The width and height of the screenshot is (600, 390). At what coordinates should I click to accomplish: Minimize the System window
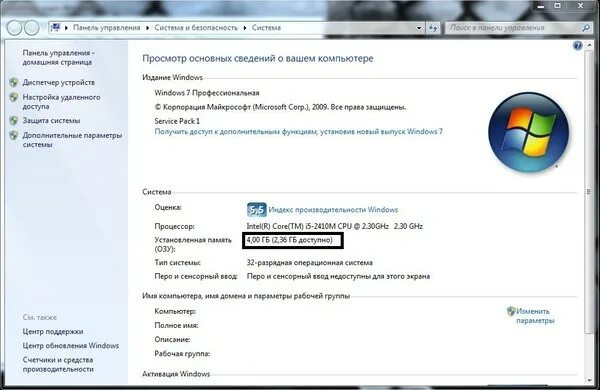point(541,6)
